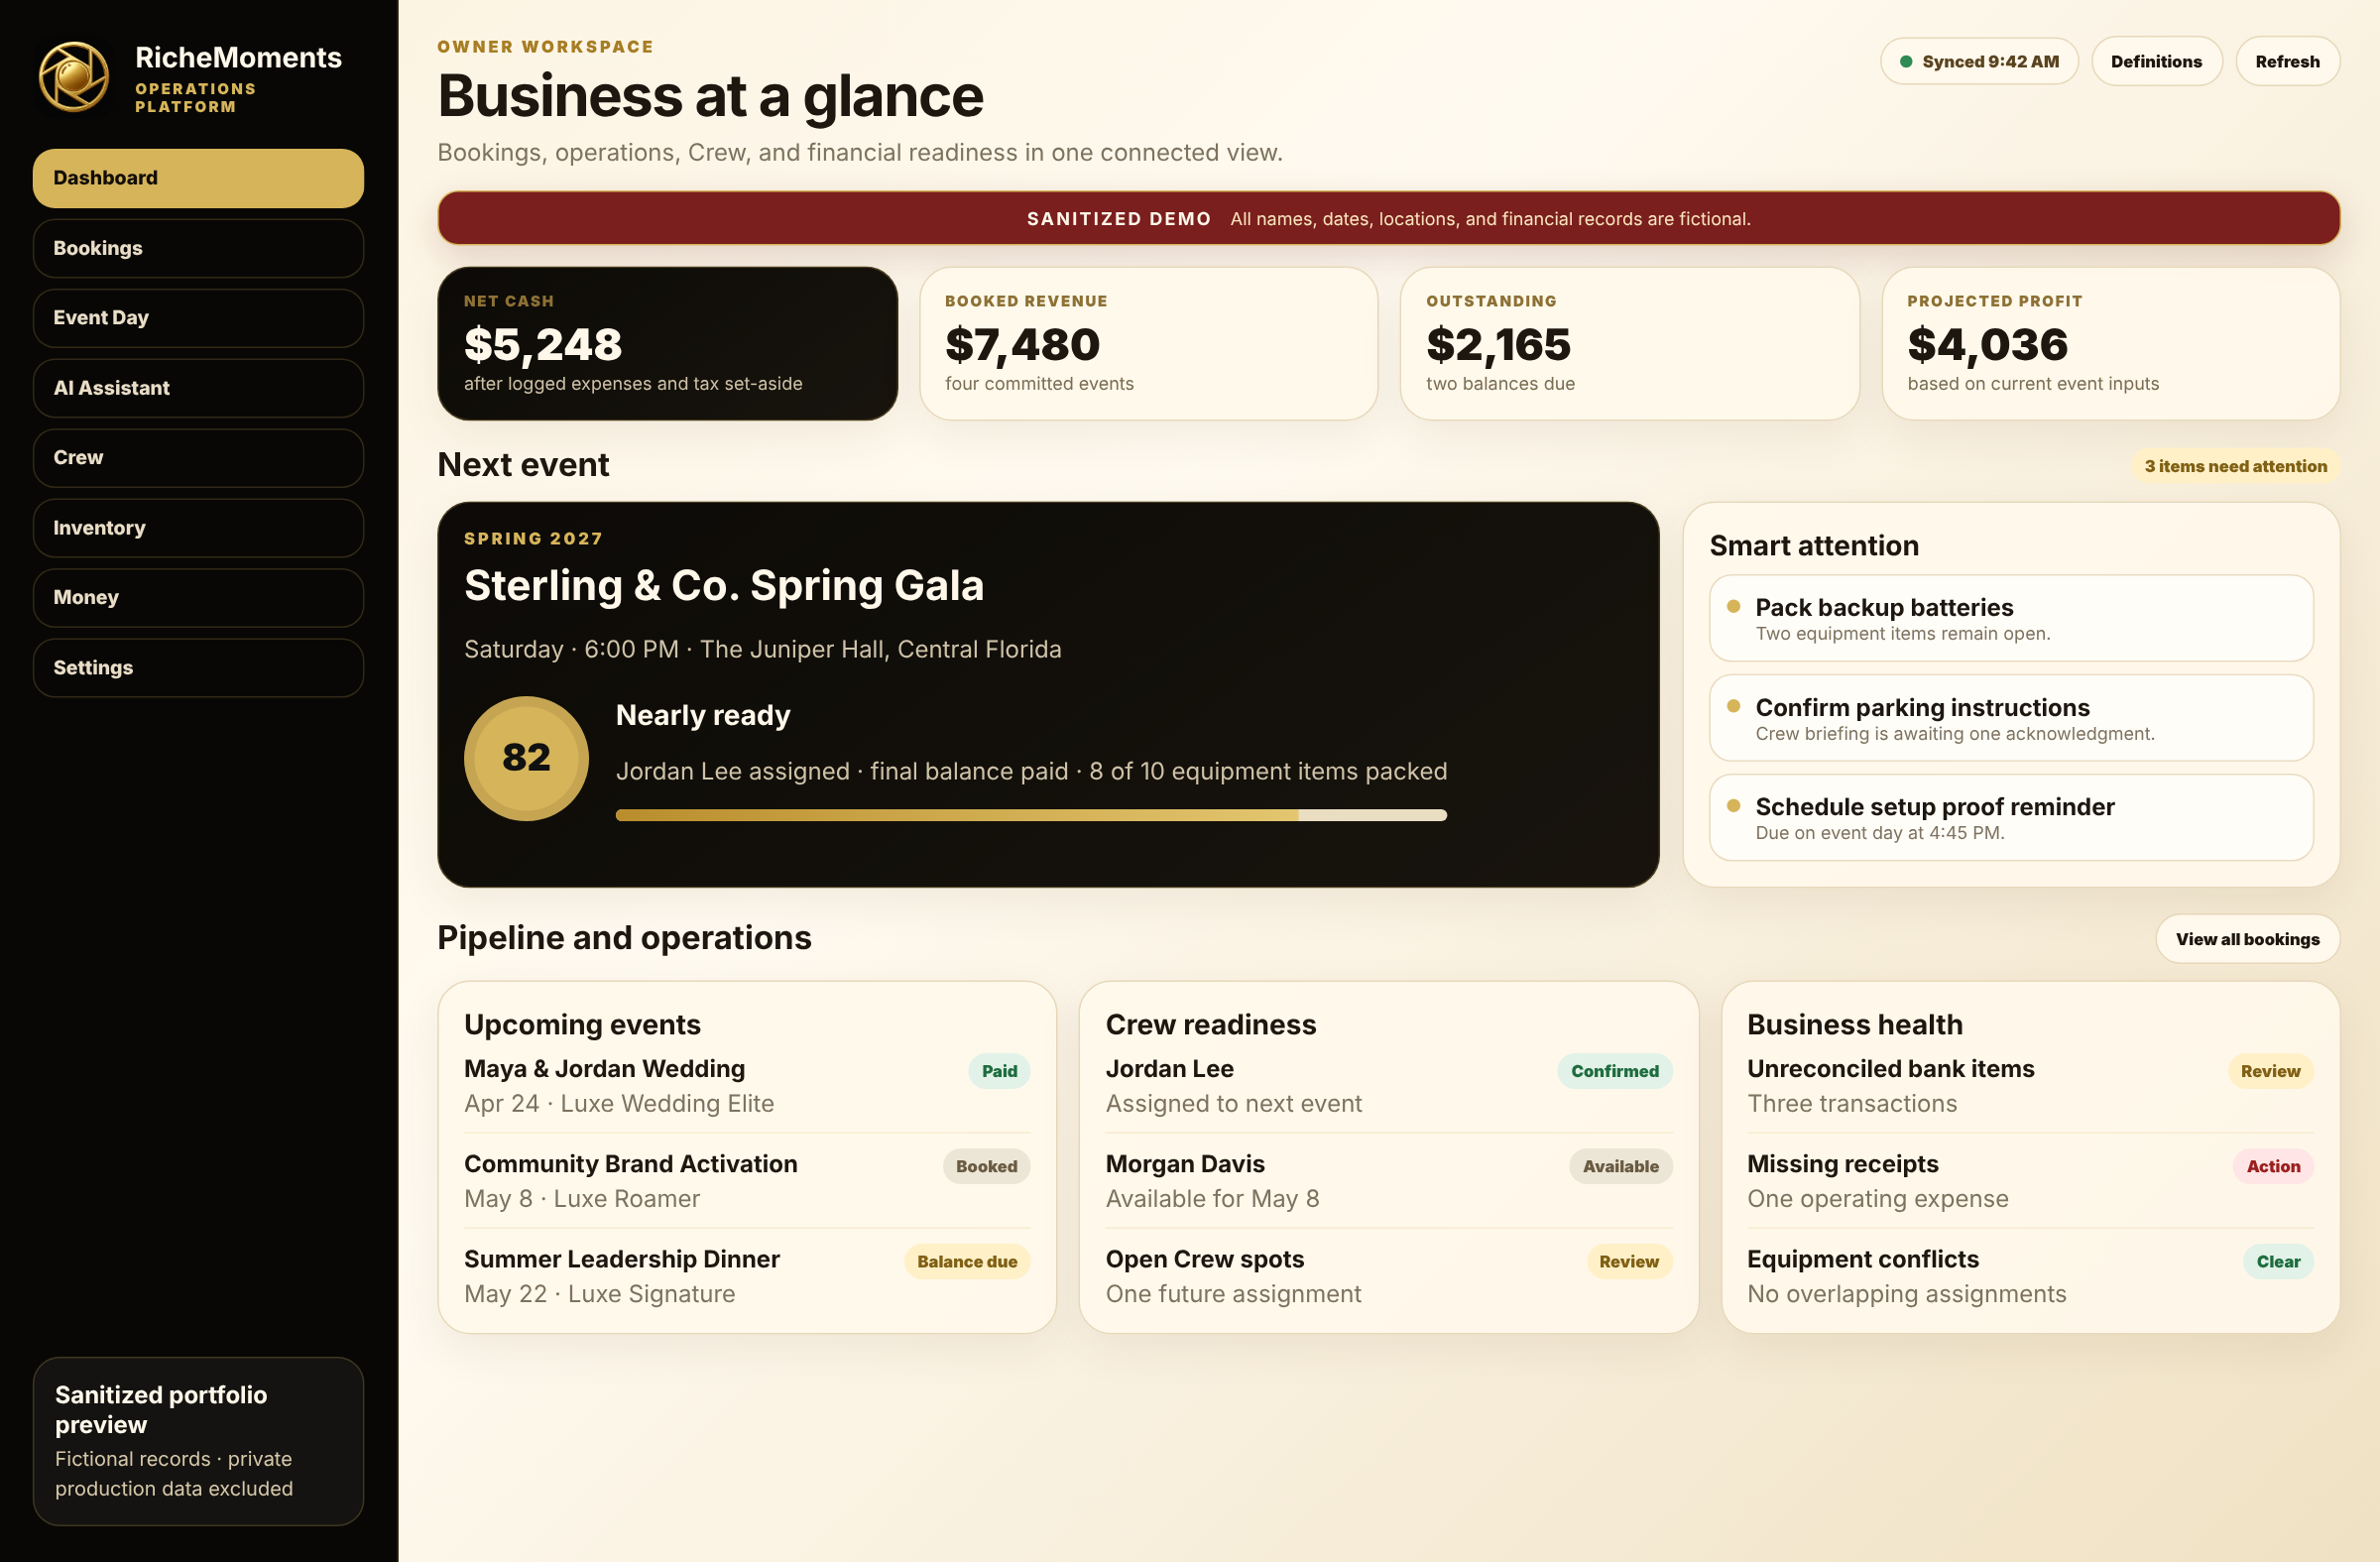Click the readiness score 82 circle
Screen dimensions: 2380x1562
point(526,758)
